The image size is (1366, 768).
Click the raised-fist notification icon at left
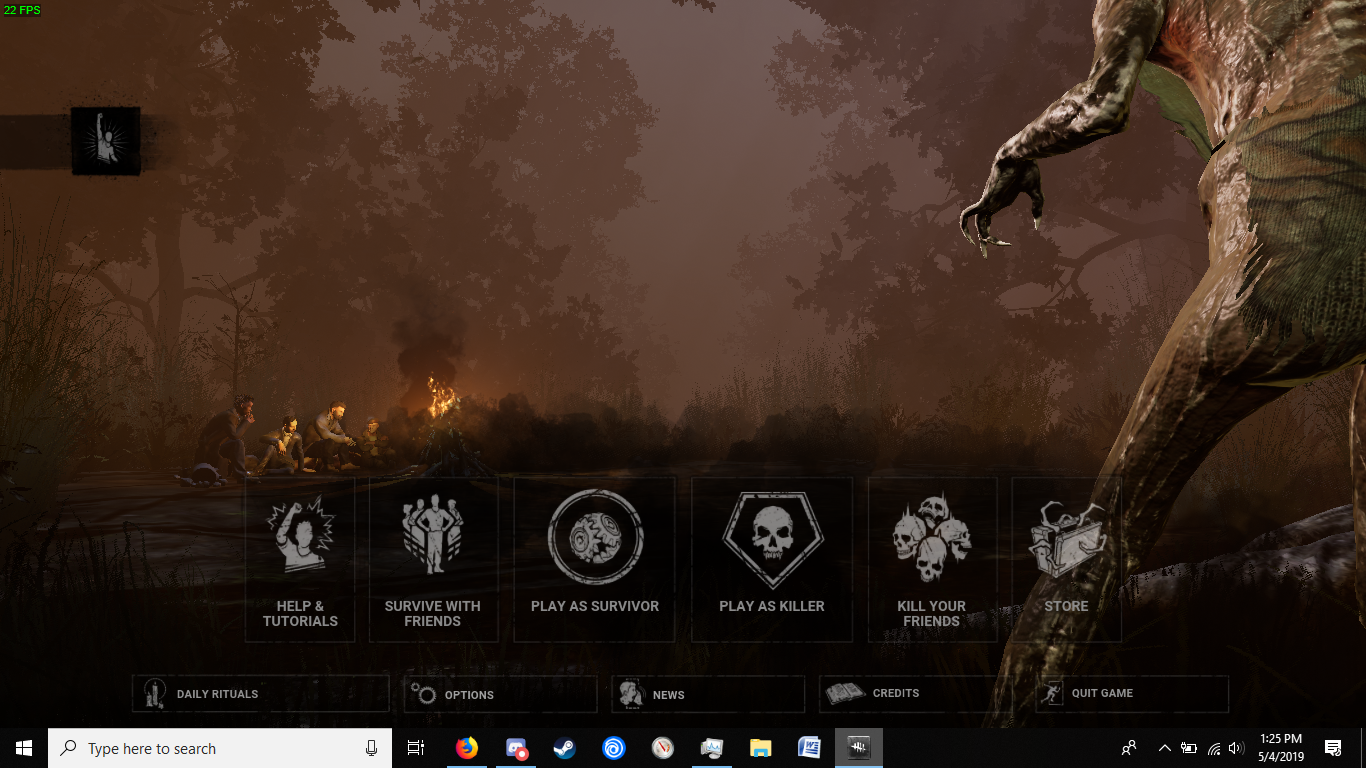[105, 141]
